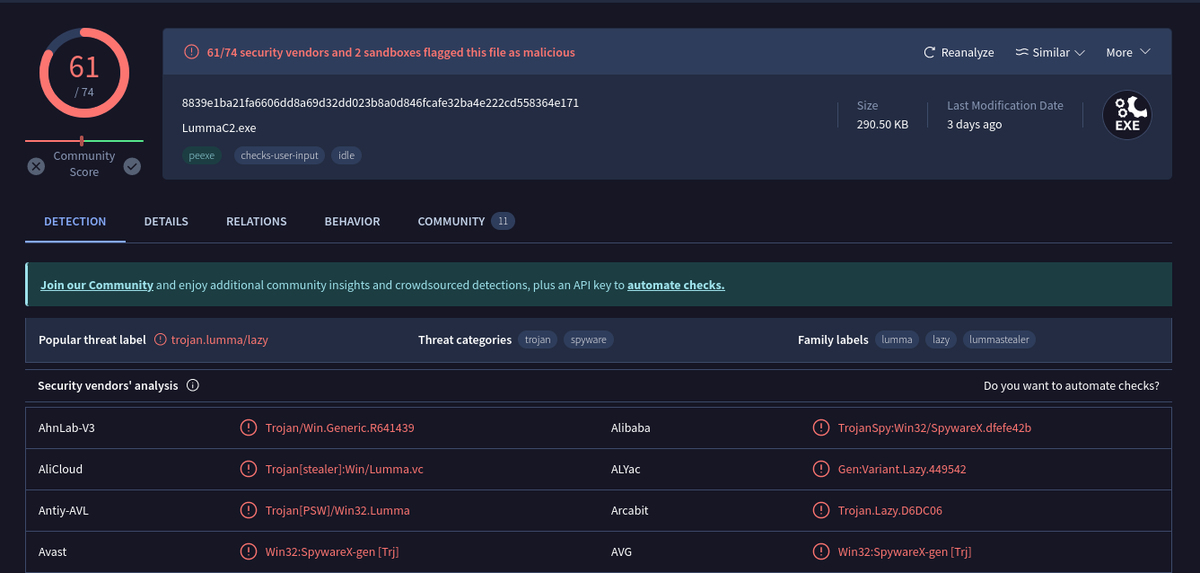Click the Arcabit vendor name

pyautogui.click(x=630, y=510)
